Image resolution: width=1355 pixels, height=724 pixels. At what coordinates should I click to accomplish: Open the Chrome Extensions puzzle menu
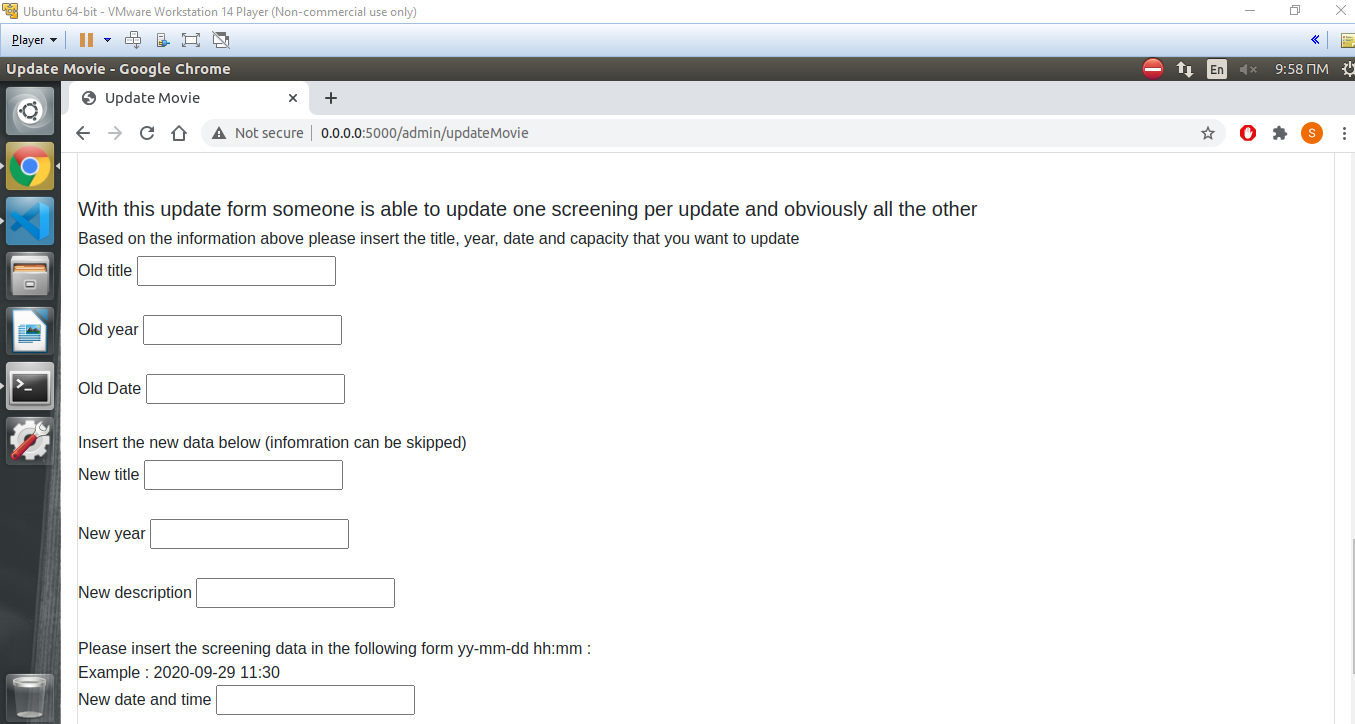click(x=1279, y=133)
